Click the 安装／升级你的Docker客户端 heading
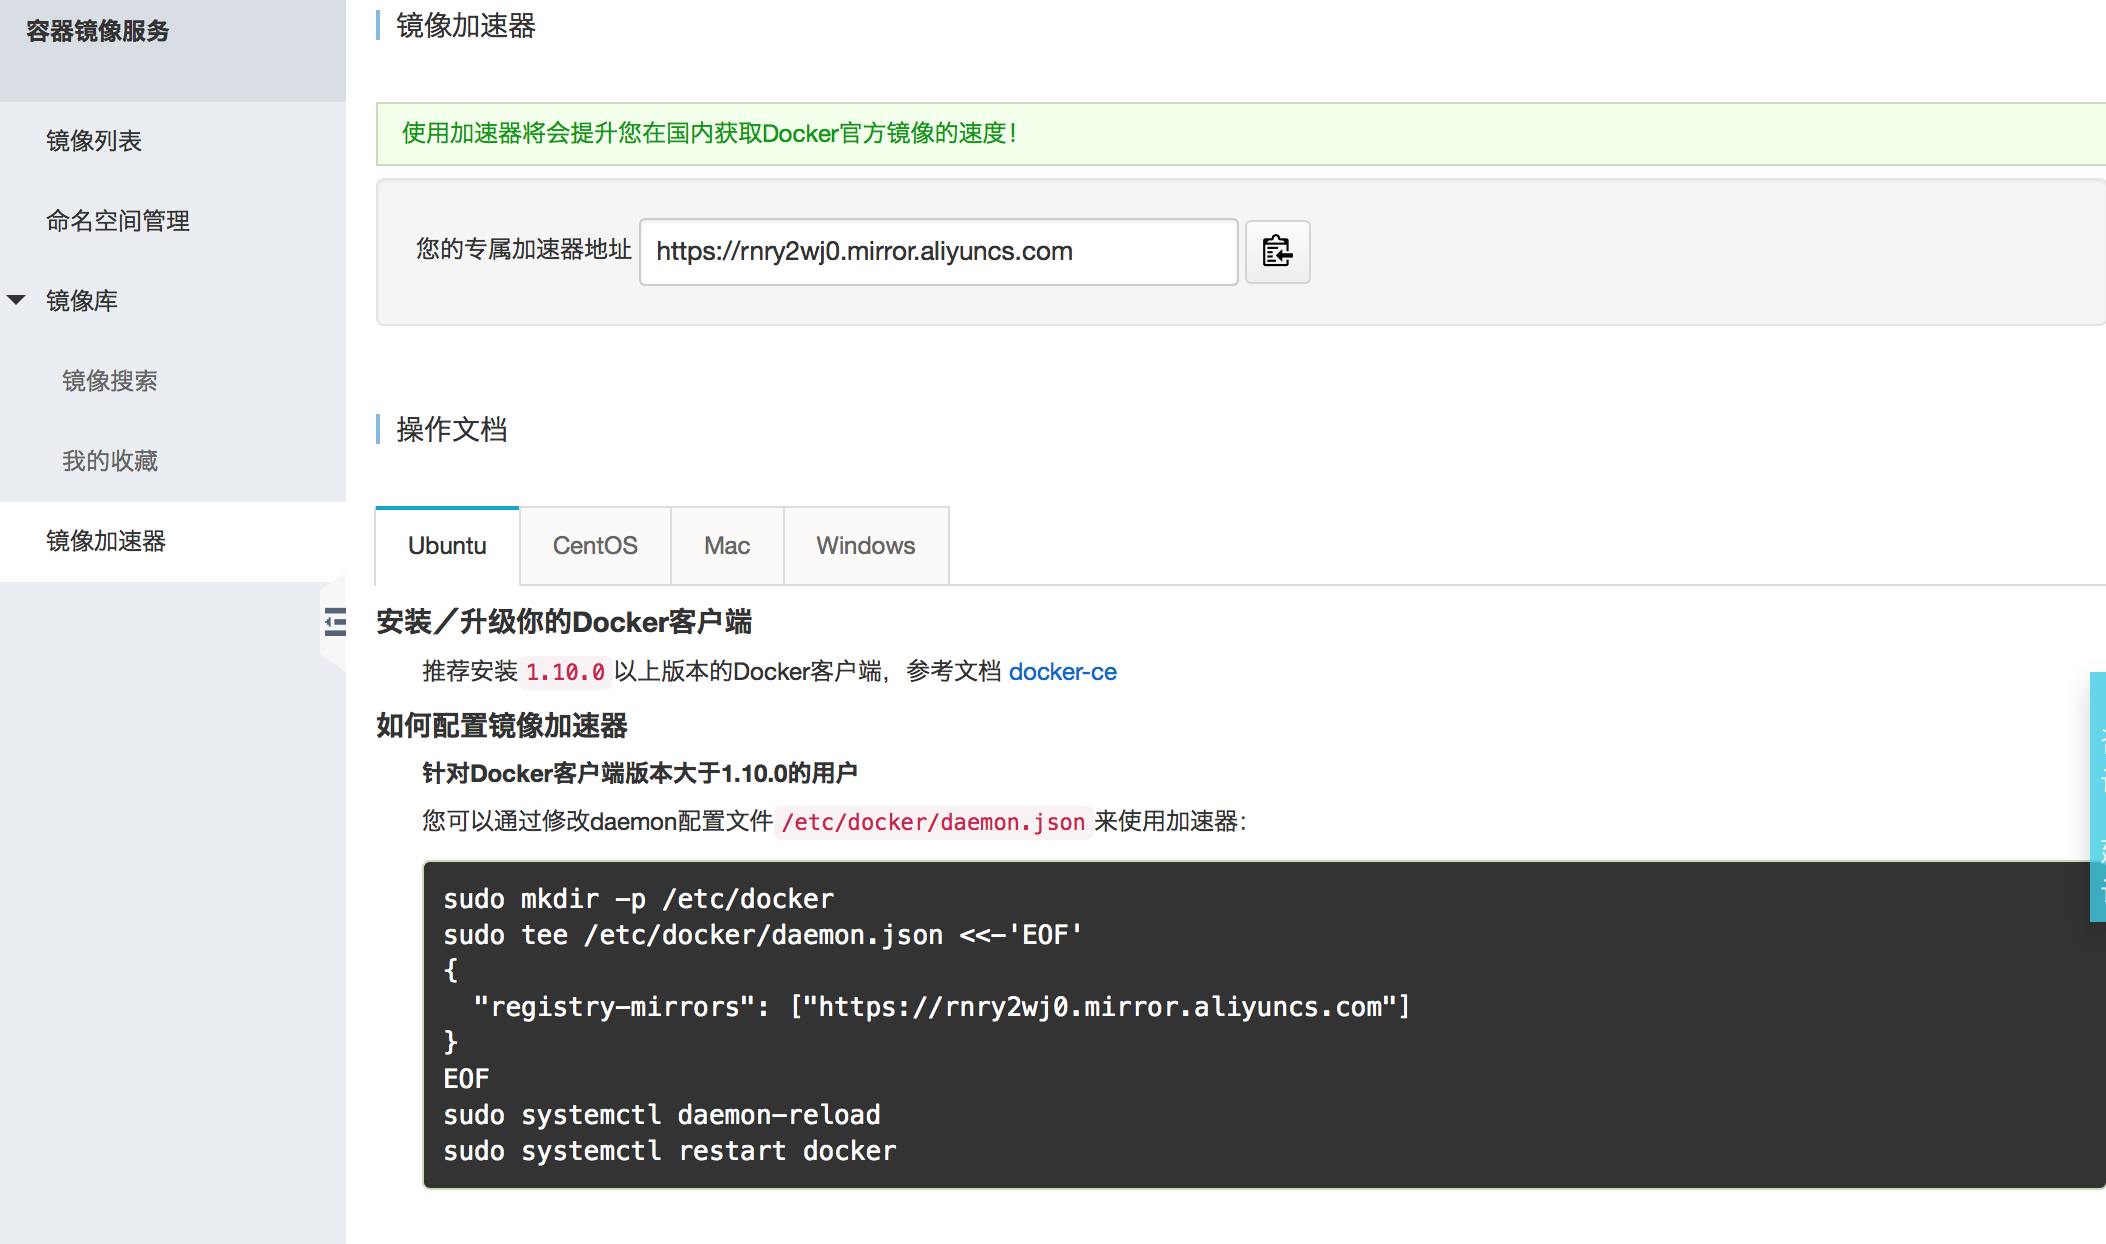Screen dimensions: 2106x1244 click(x=564, y=622)
